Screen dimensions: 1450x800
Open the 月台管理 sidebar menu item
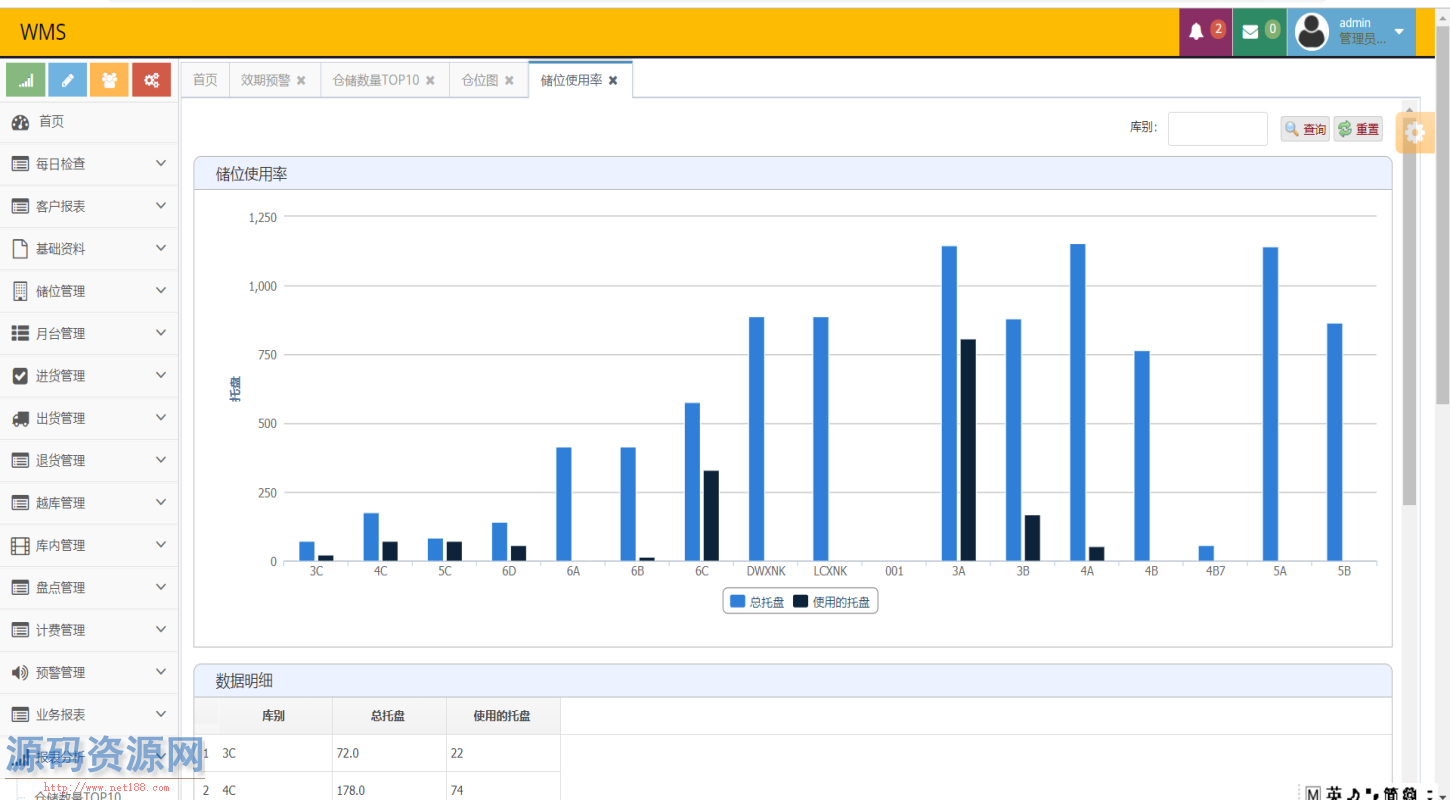[89, 333]
